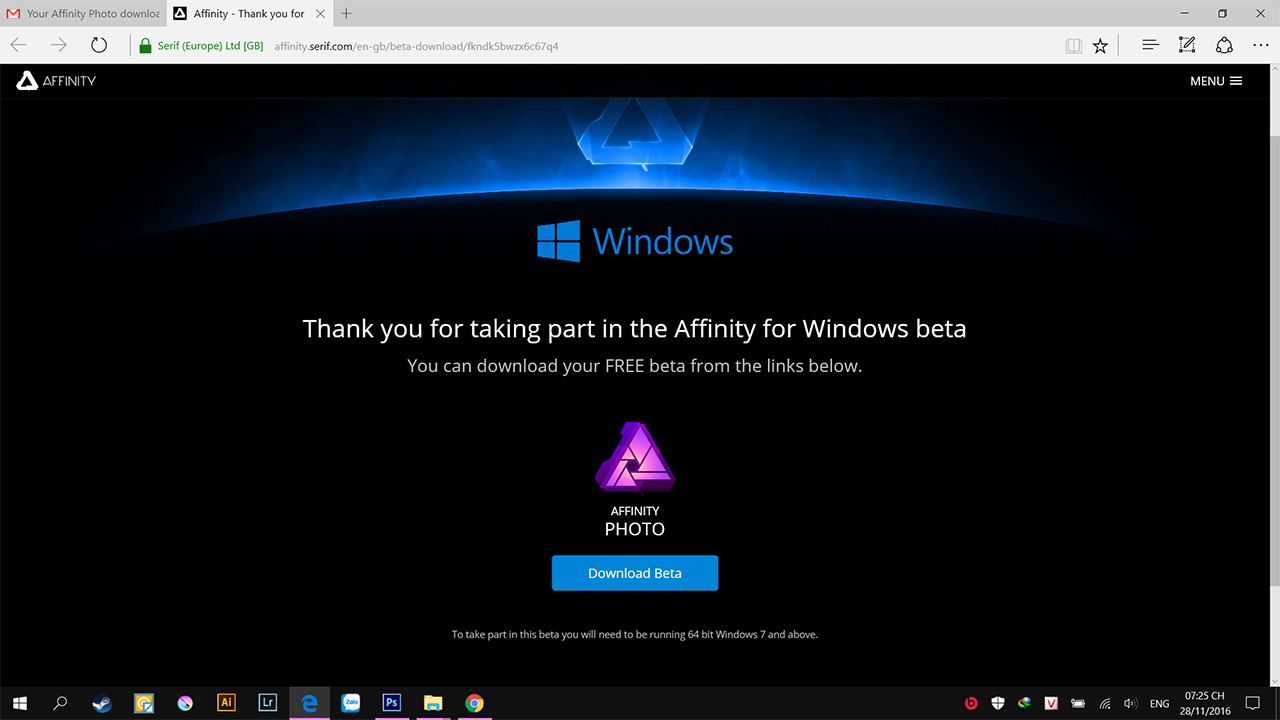Open Lightroom from the taskbar

[x=267, y=703]
